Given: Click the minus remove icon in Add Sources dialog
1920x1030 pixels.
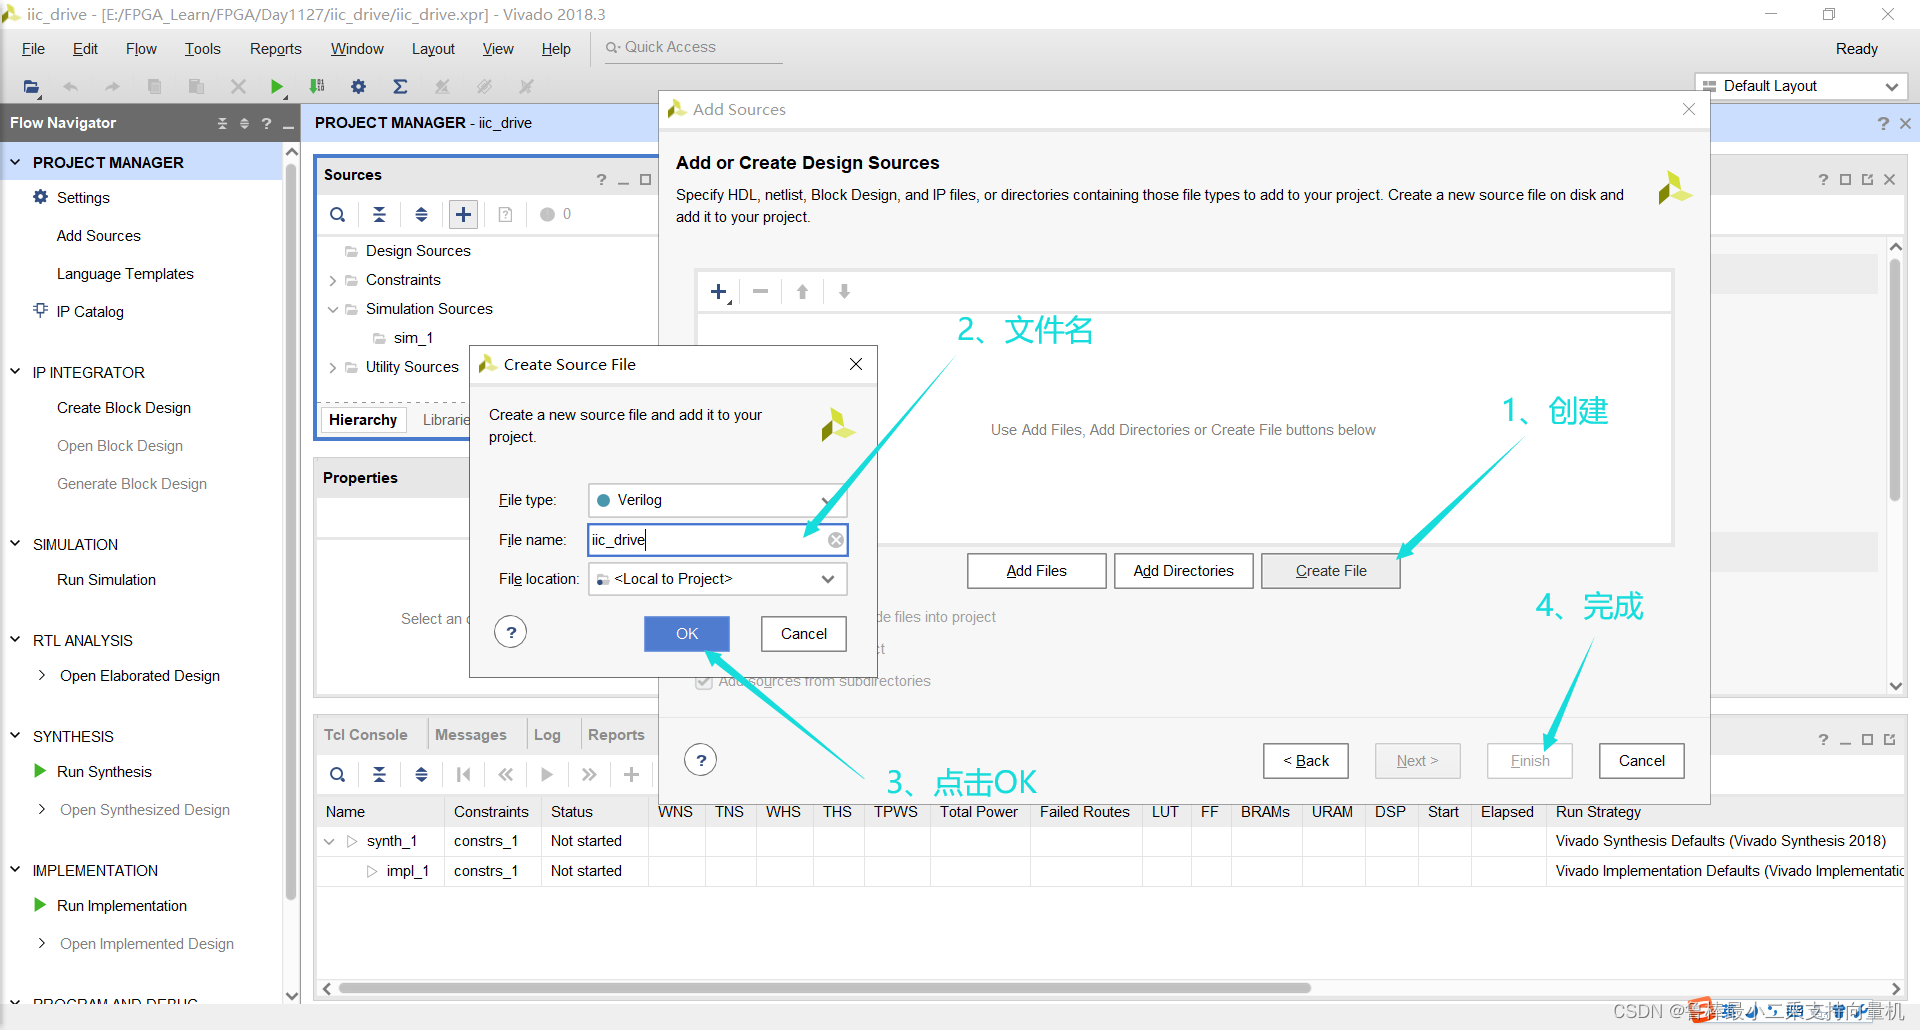Looking at the screenshot, I should (761, 292).
